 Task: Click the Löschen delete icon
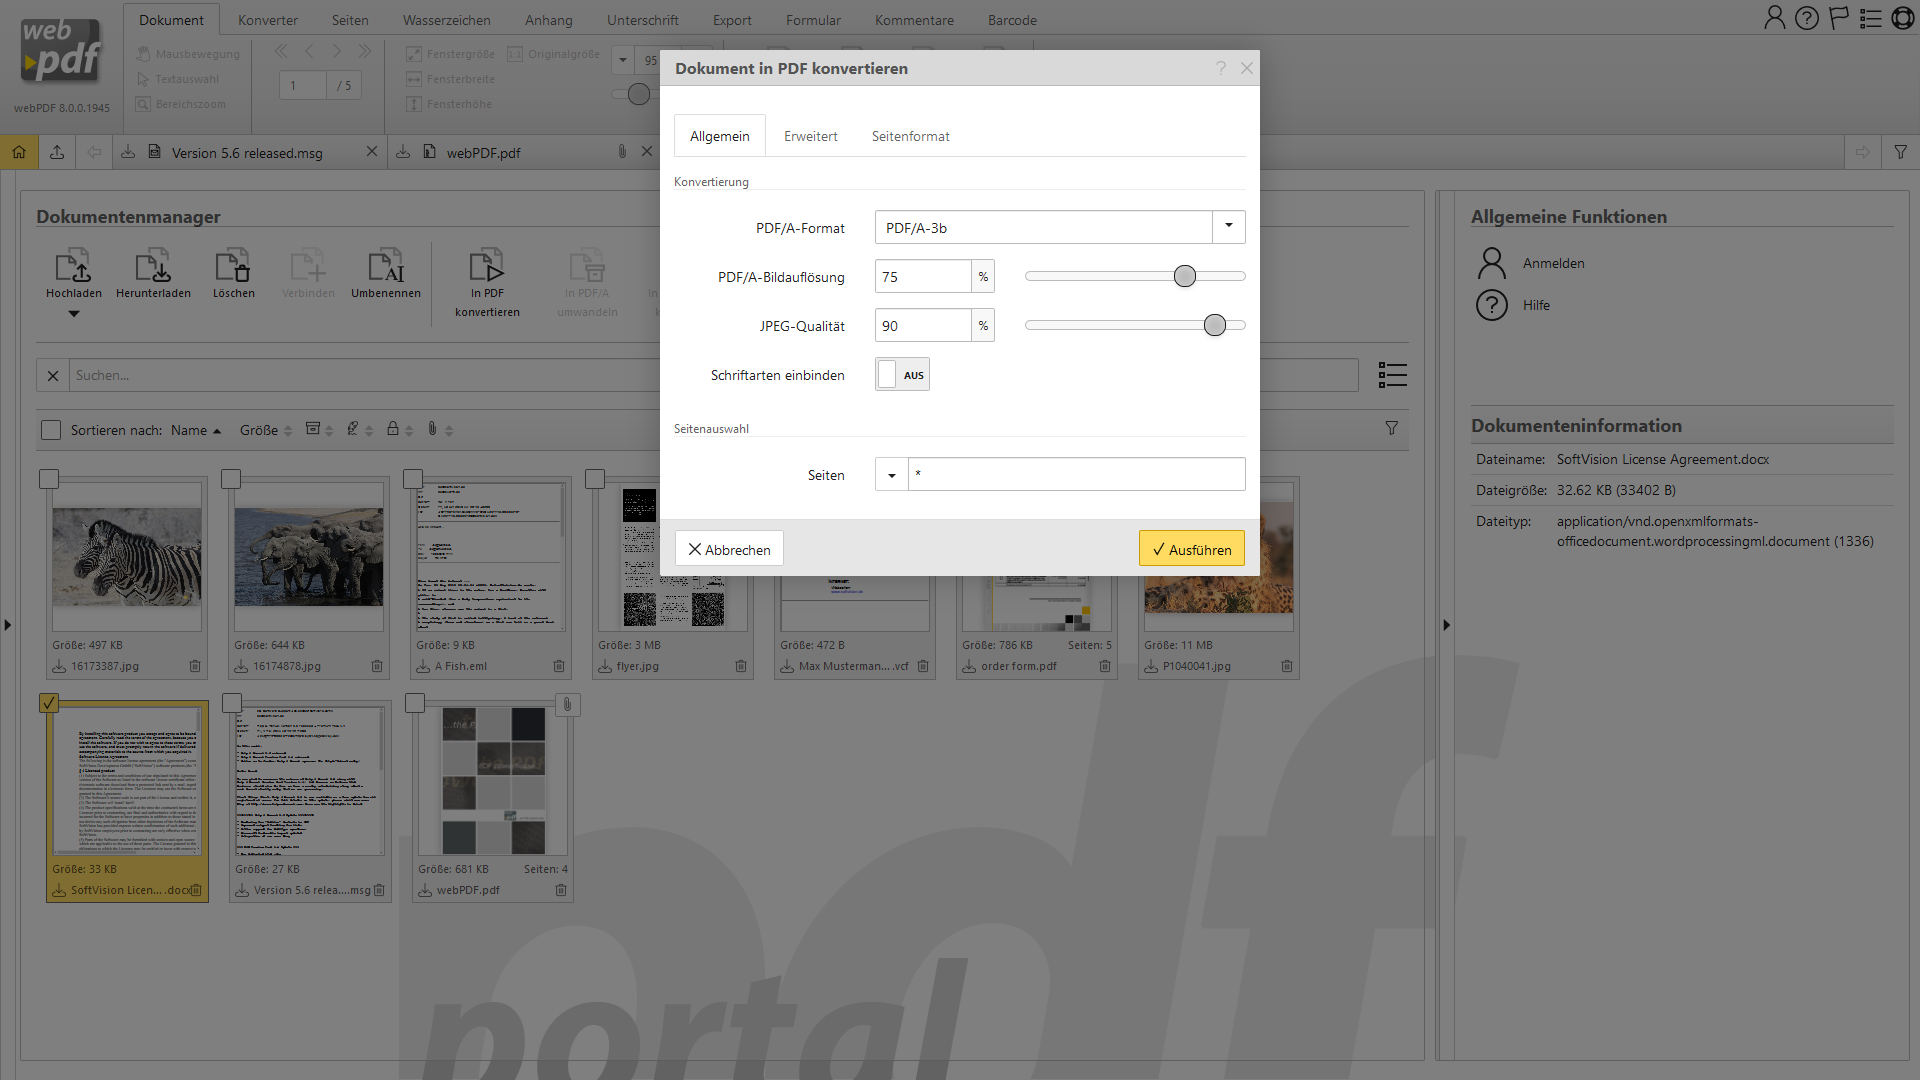coord(233,267)
